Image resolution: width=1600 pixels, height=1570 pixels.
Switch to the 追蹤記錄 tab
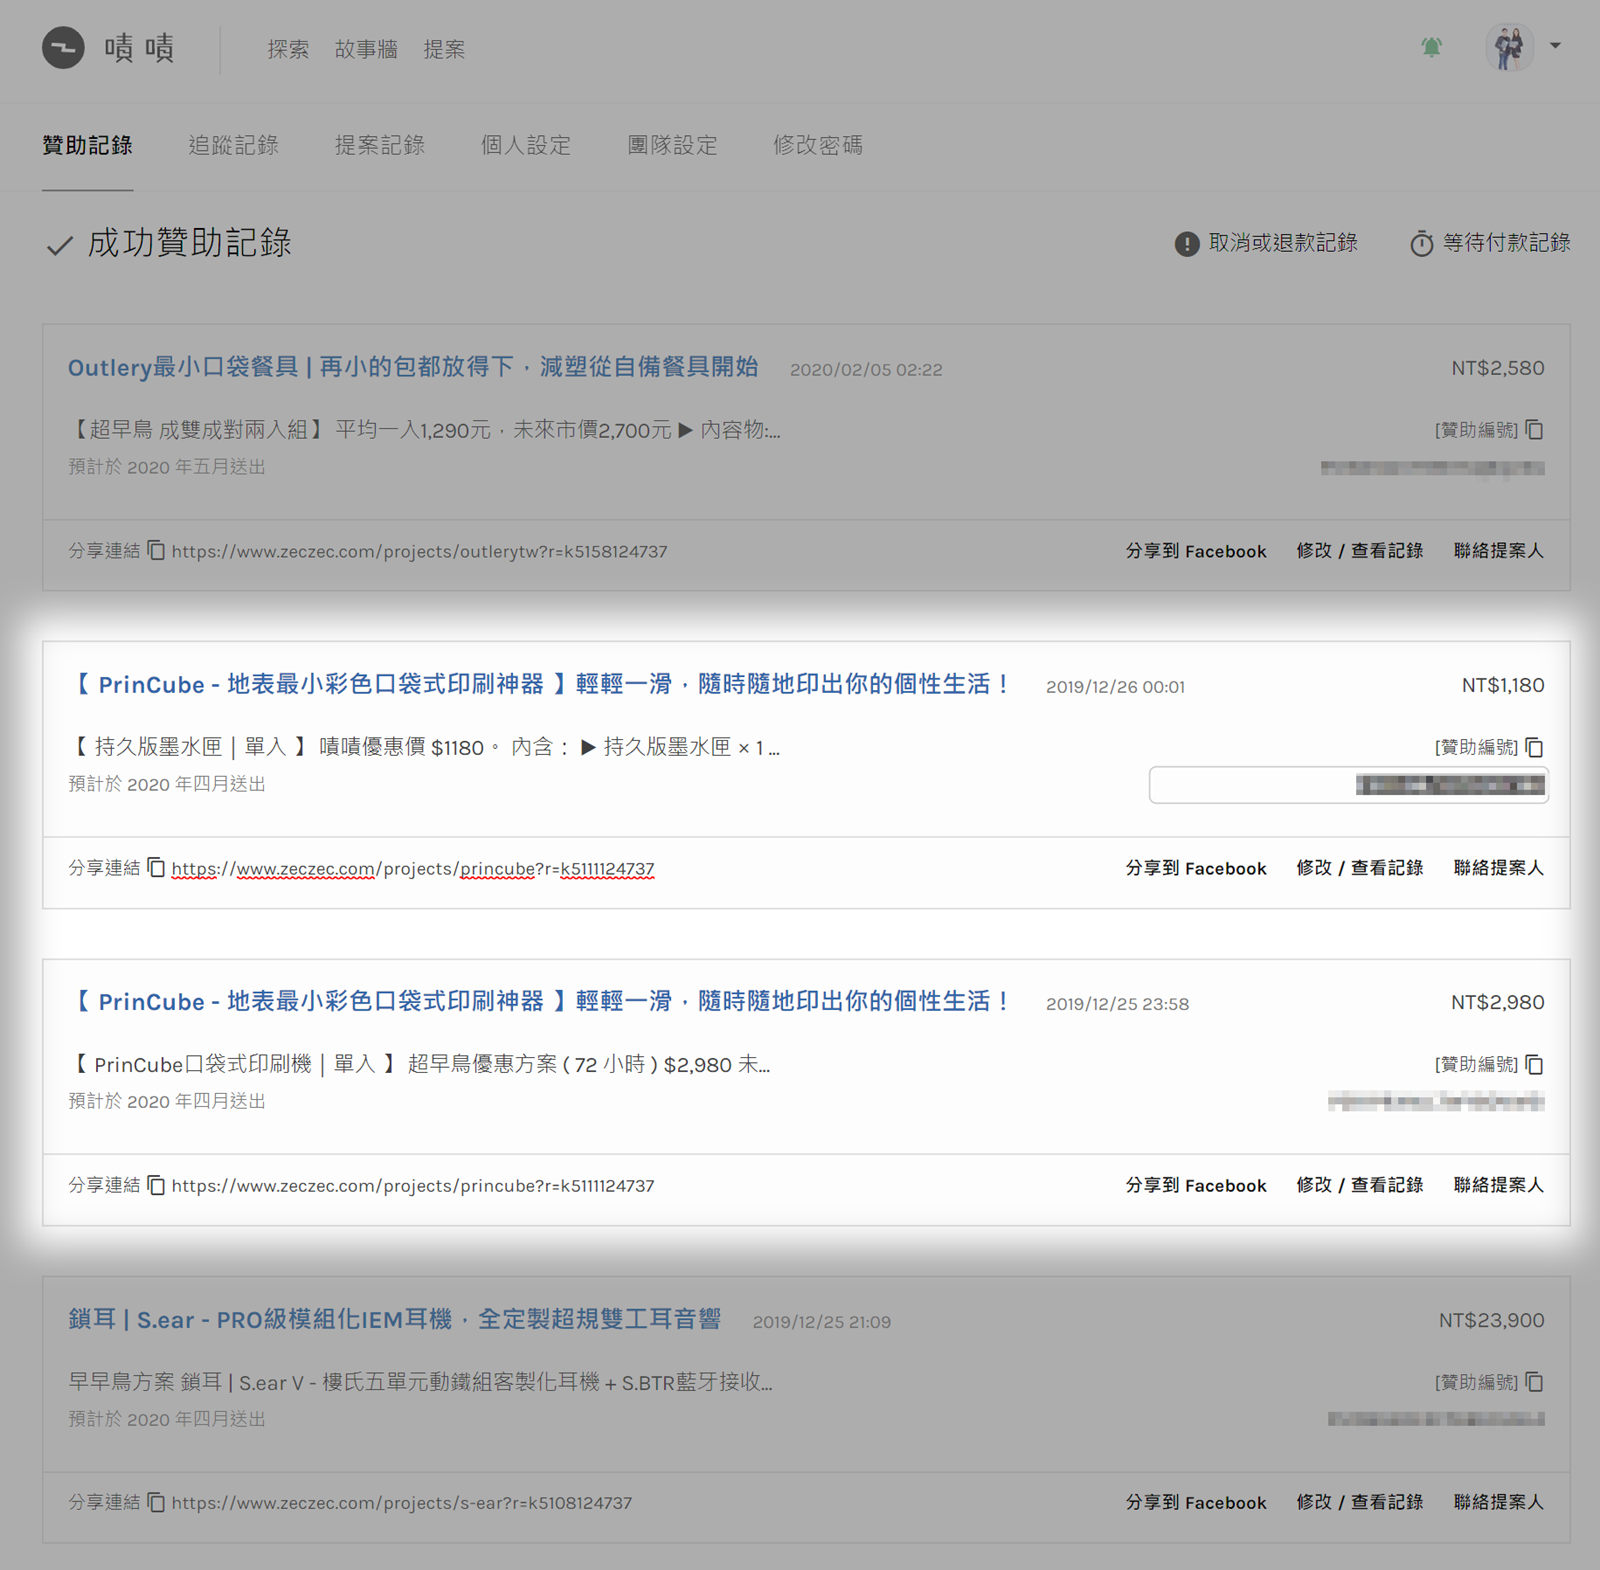[233, 145]
